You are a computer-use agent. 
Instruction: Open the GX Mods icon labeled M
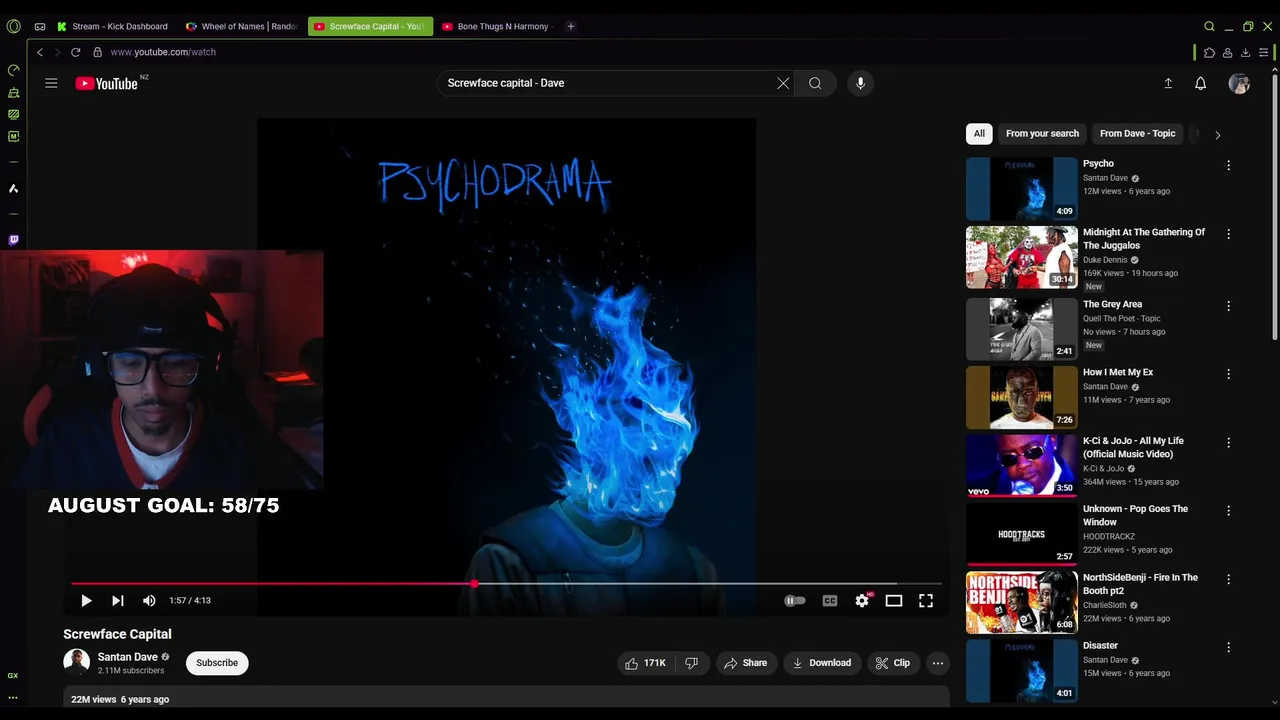(x=13, y=136)
